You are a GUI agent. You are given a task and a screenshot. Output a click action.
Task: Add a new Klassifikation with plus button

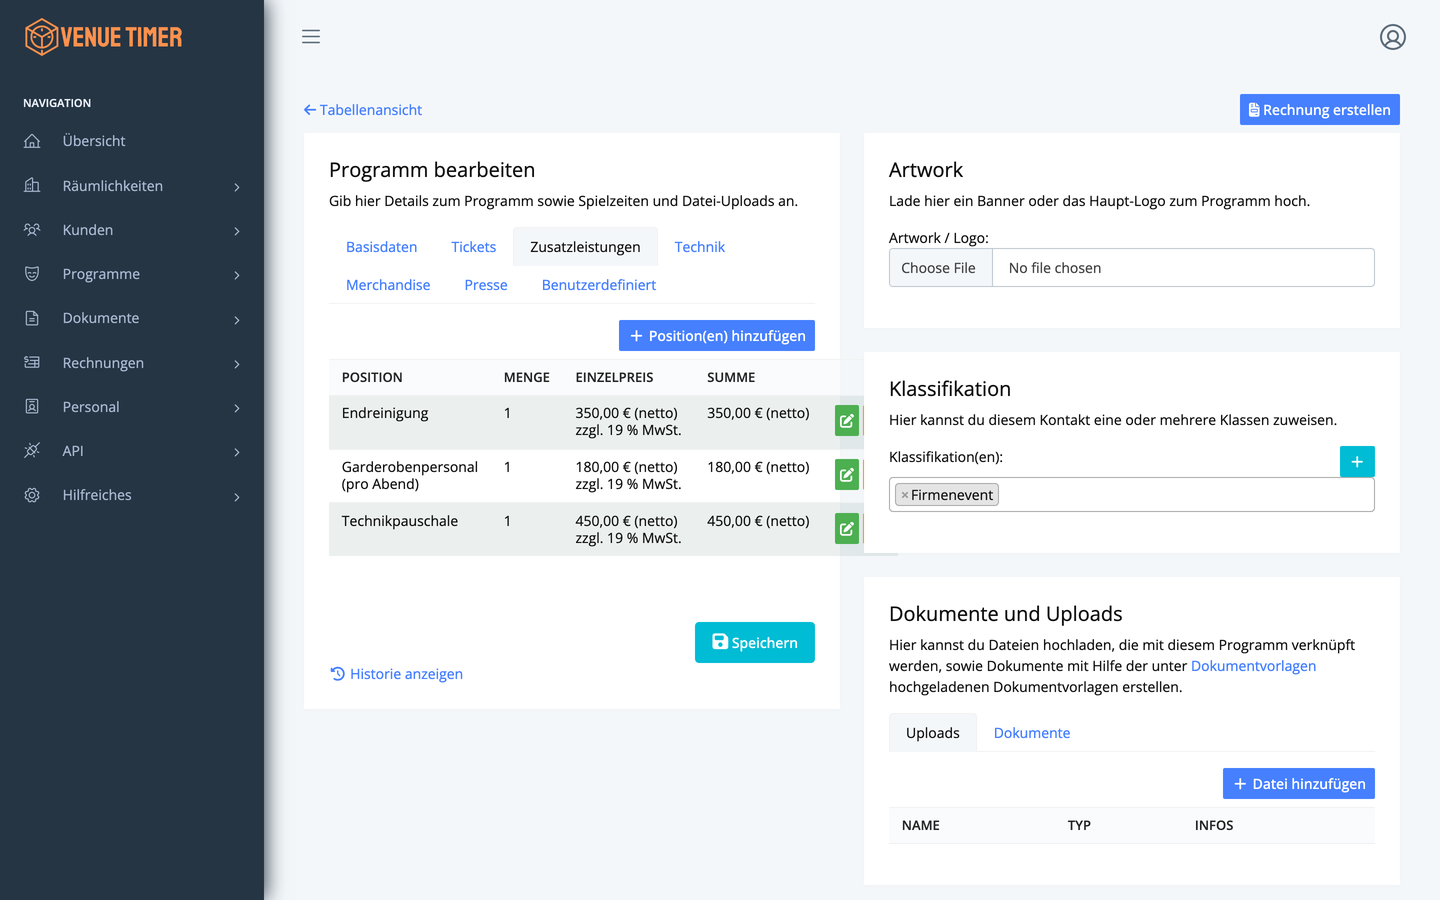pyautogui.click(x=1357, y=462)
